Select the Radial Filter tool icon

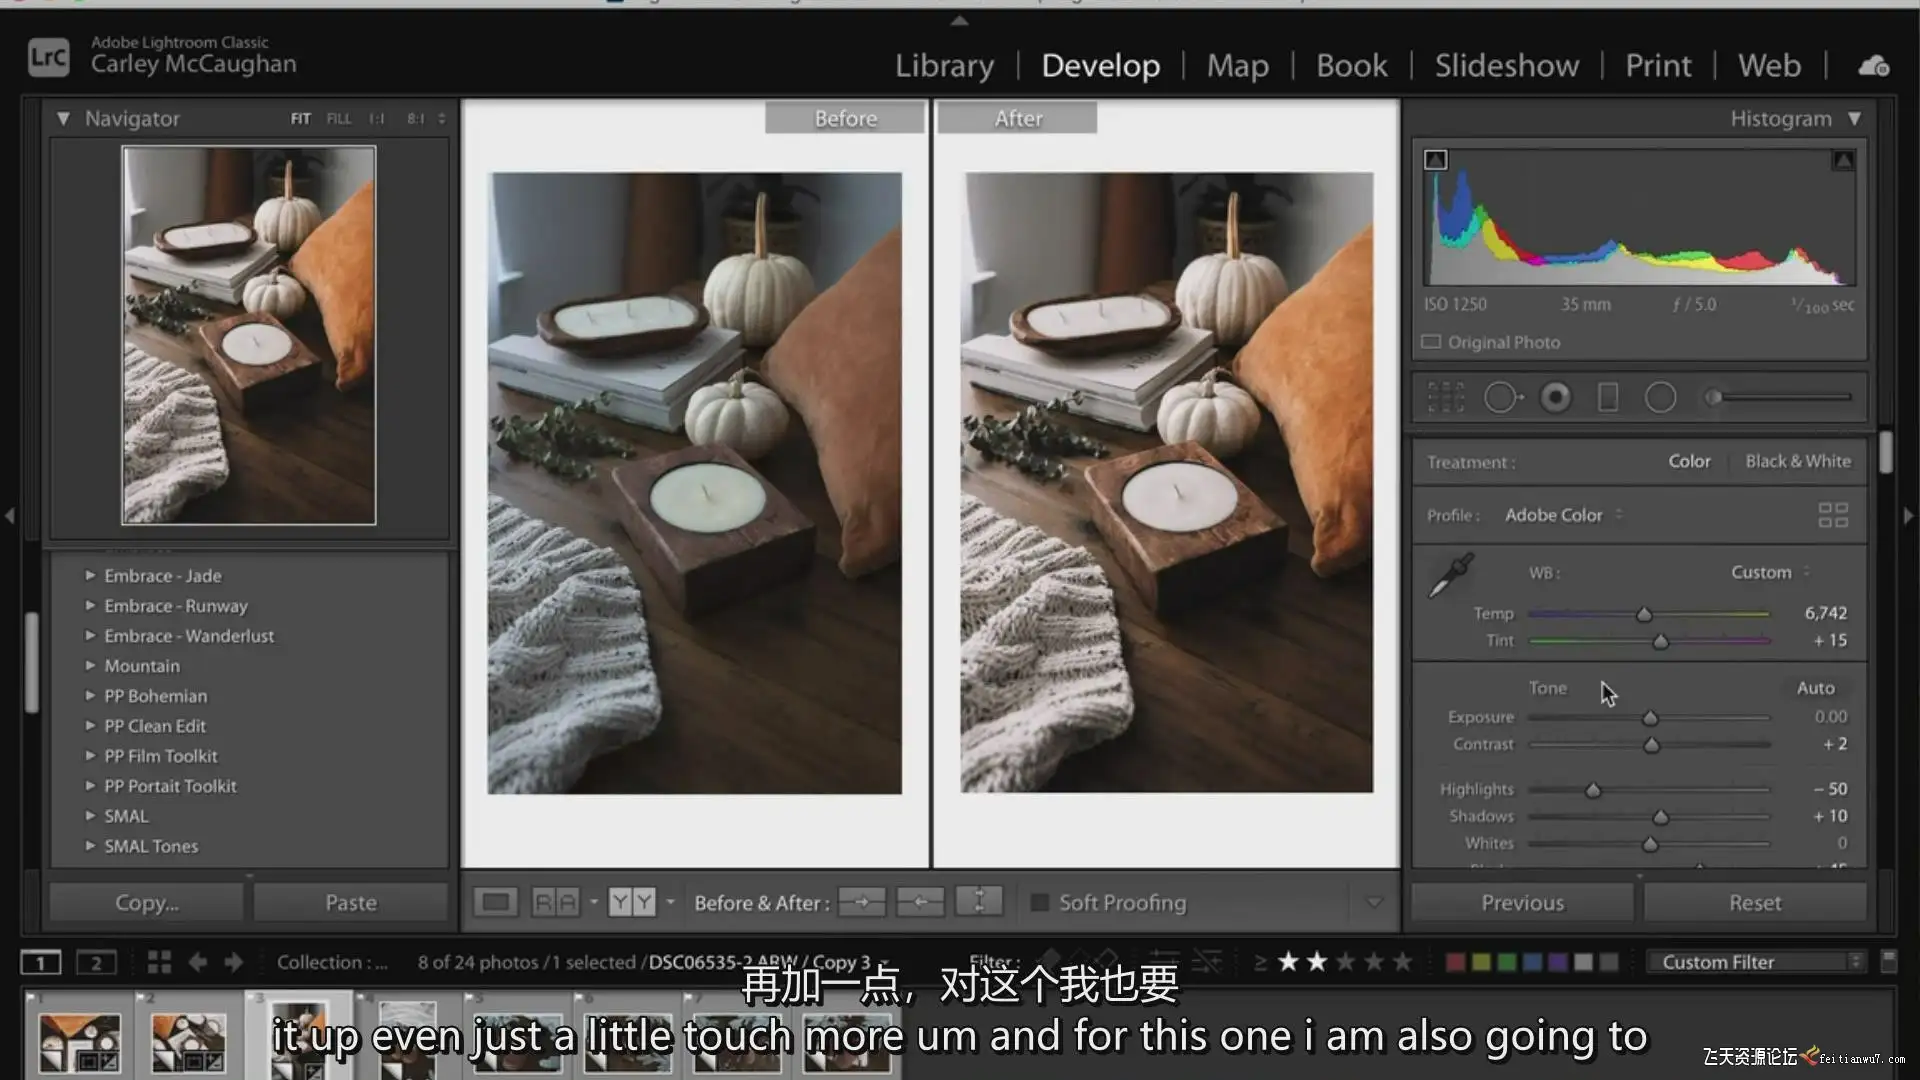[x=1660, y=397]
